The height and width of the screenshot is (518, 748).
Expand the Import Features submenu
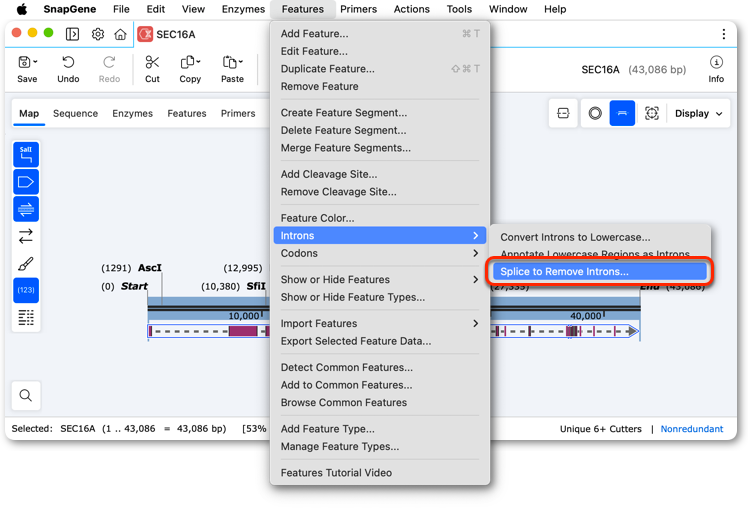click(x=380, y=323)
